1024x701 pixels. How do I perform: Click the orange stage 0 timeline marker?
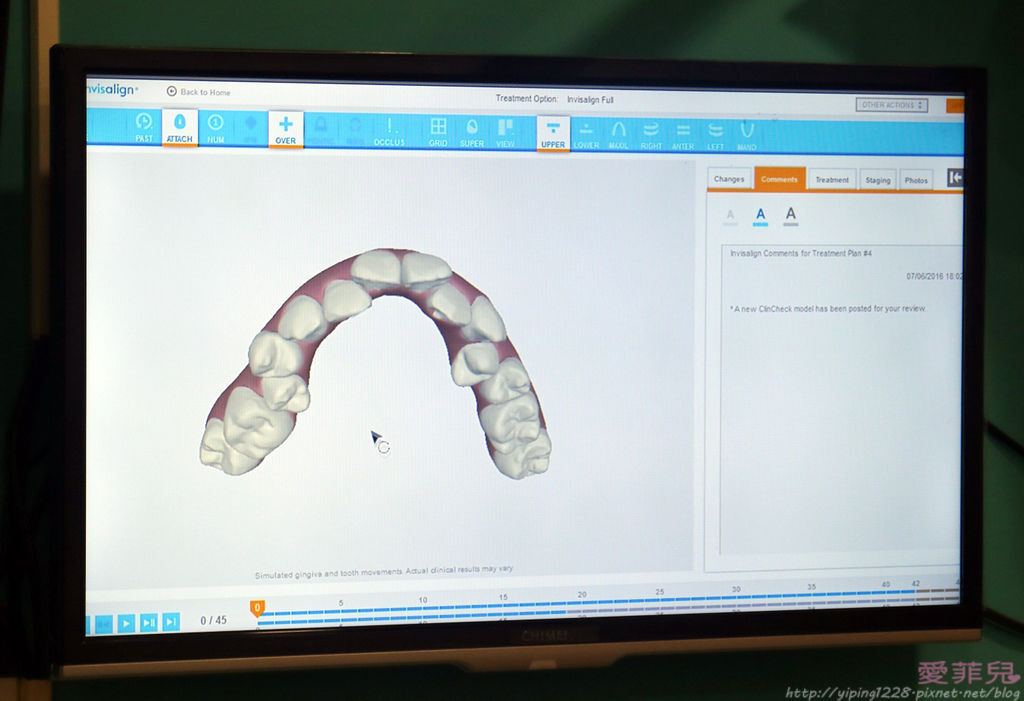click(x=257, y=607)
